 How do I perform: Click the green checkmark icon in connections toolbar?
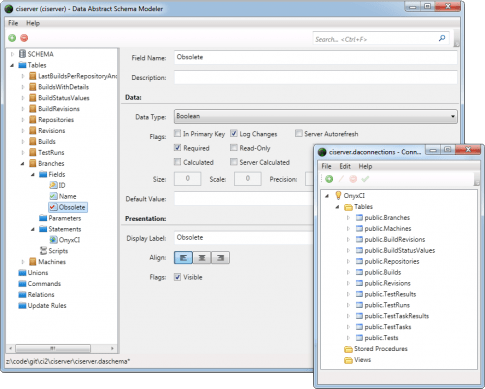pyautogui.click(x=365, y=179)
